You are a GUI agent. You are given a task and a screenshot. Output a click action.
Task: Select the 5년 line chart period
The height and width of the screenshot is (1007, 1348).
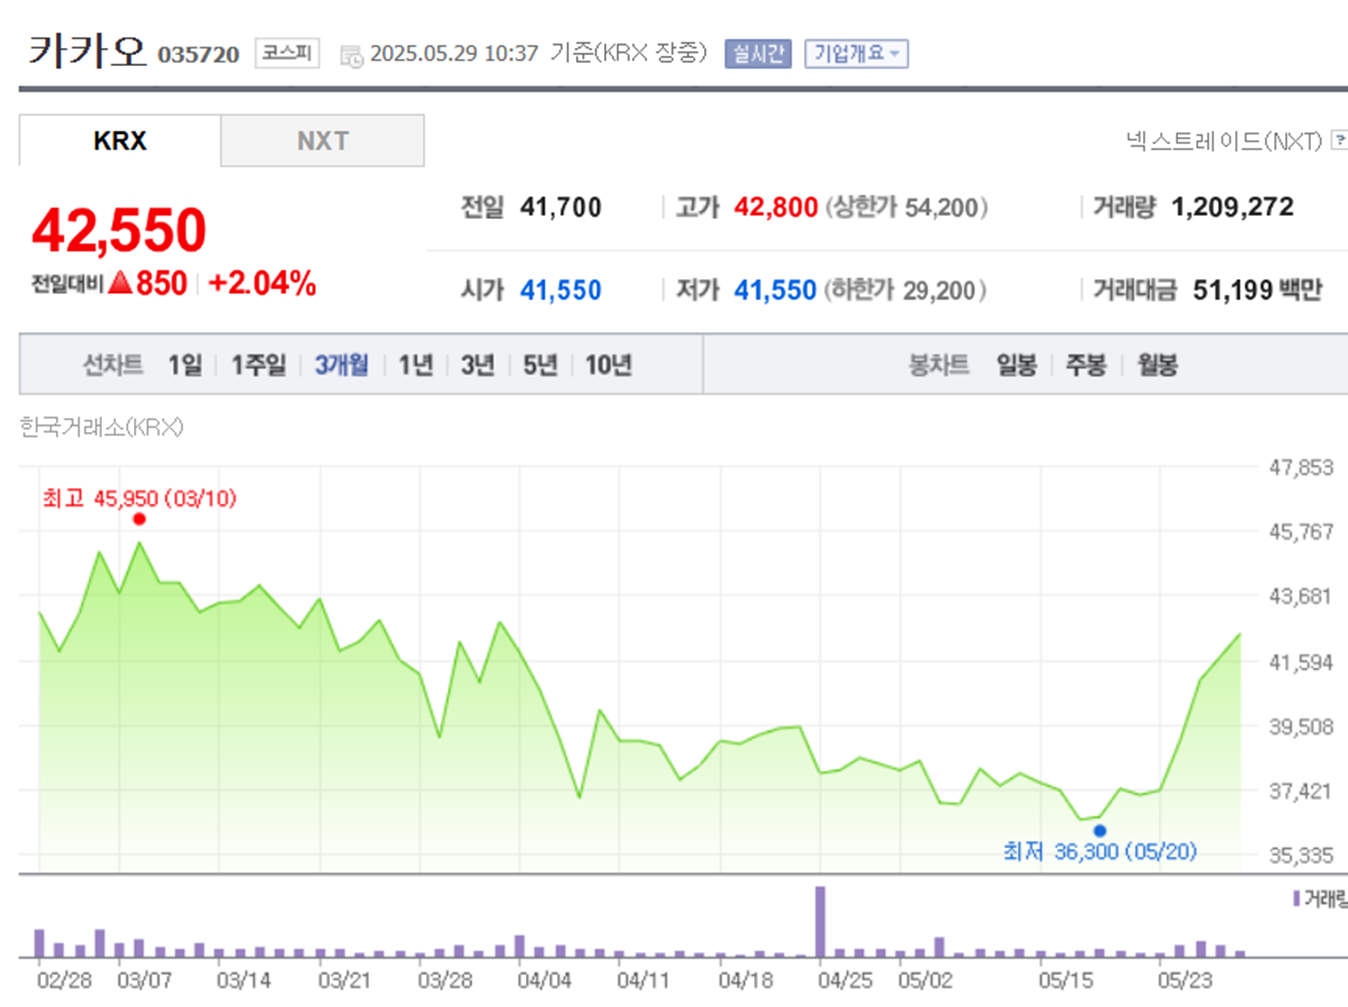point(540,365)
